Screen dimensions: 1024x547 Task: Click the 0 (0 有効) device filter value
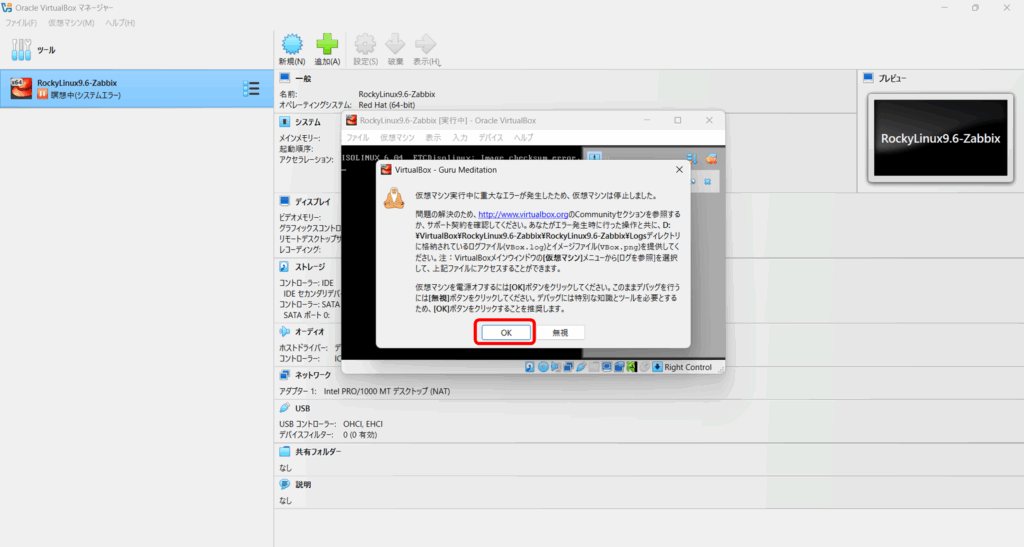point(360,435)
